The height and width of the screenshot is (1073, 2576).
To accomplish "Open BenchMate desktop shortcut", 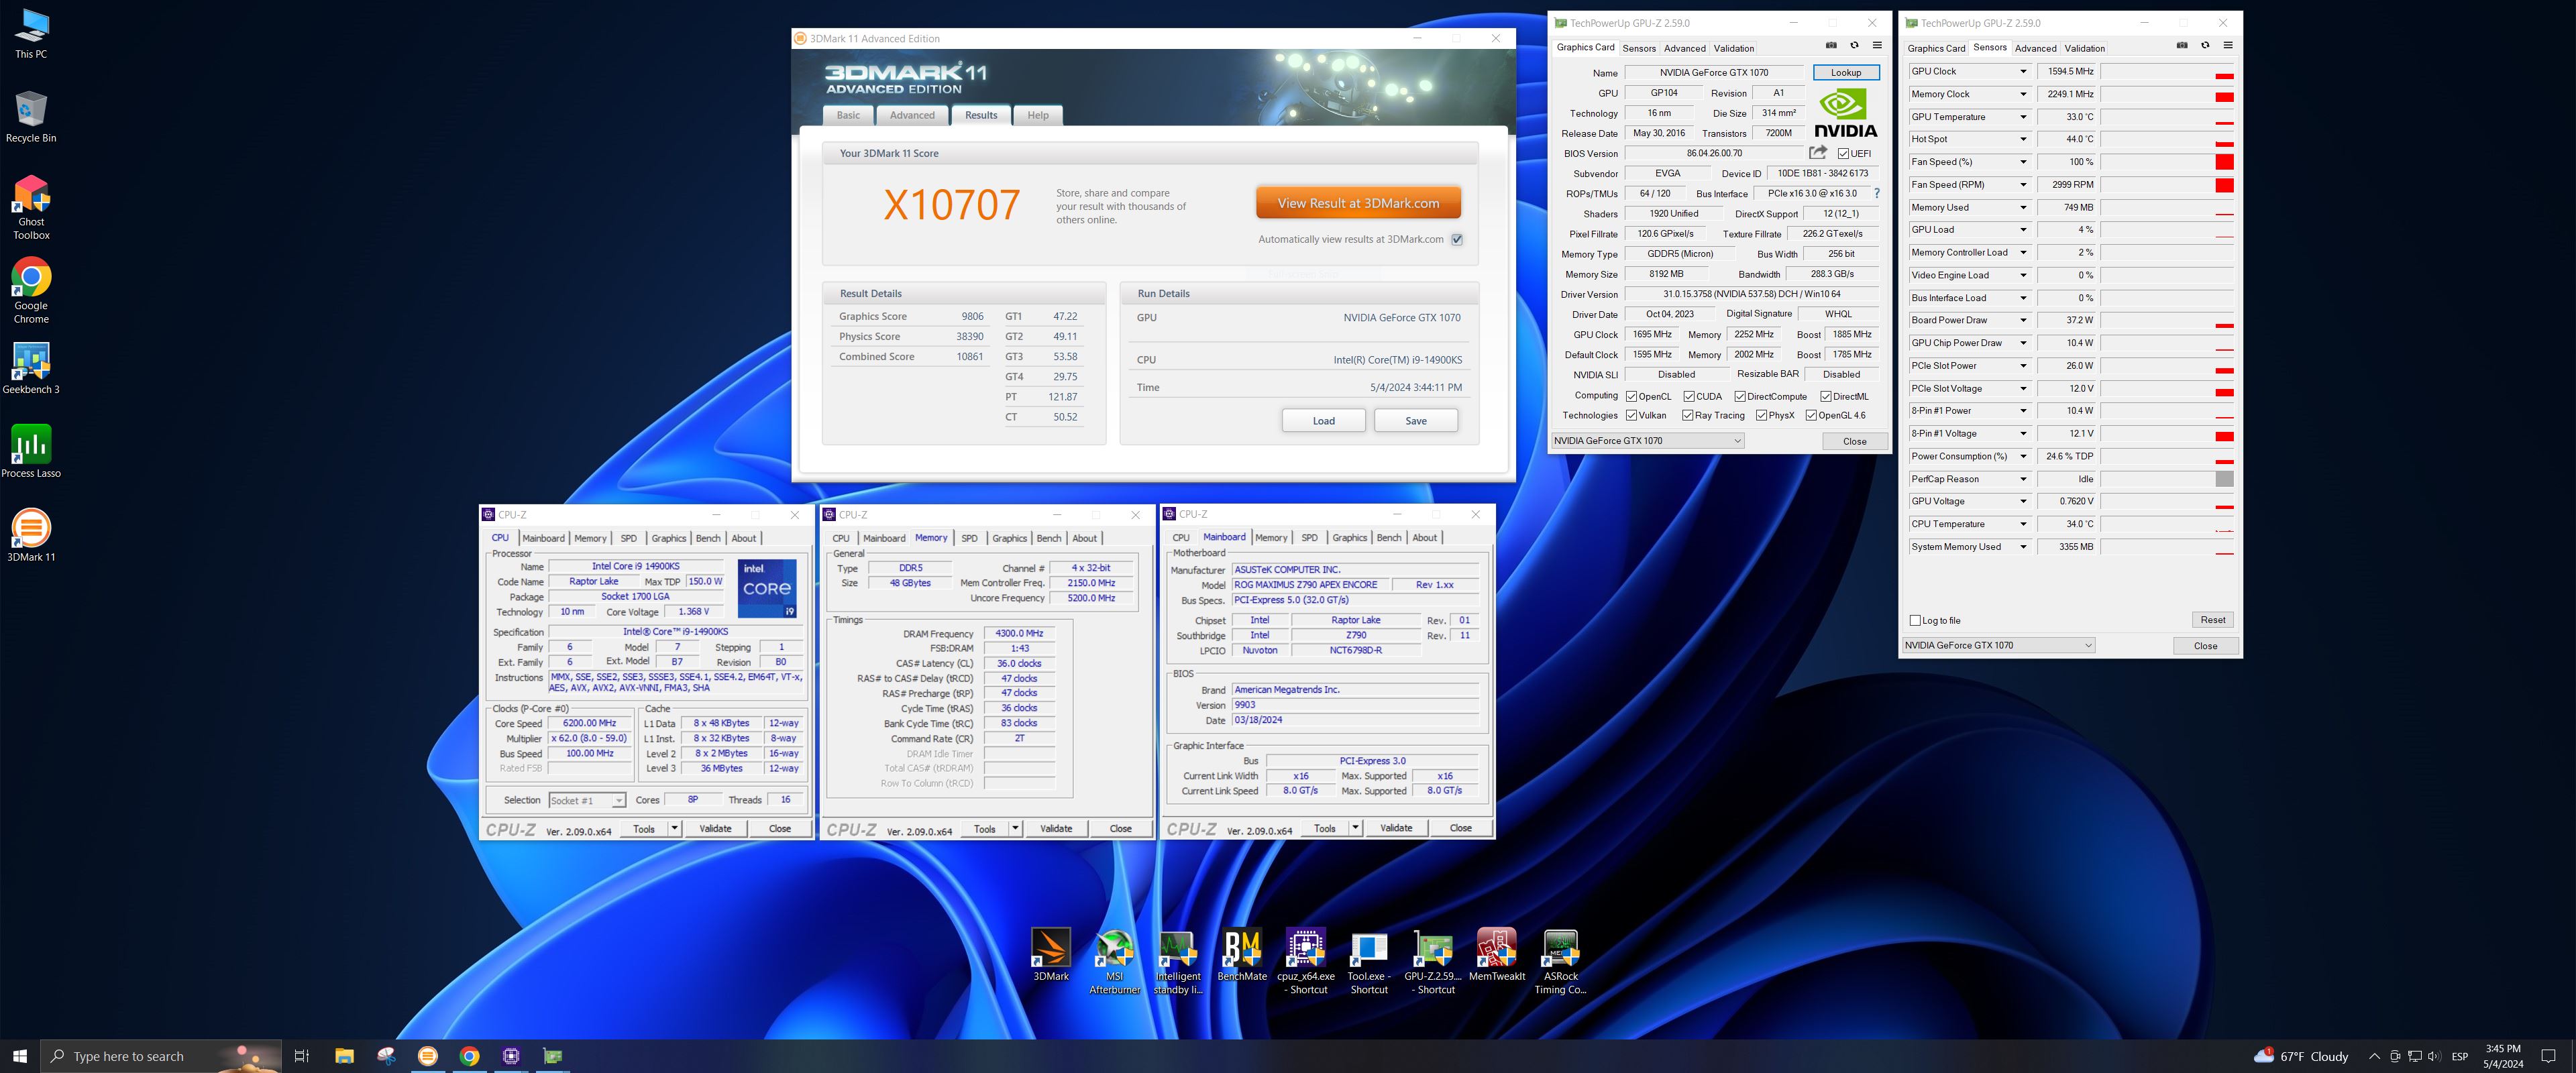I will point(1242,955).
